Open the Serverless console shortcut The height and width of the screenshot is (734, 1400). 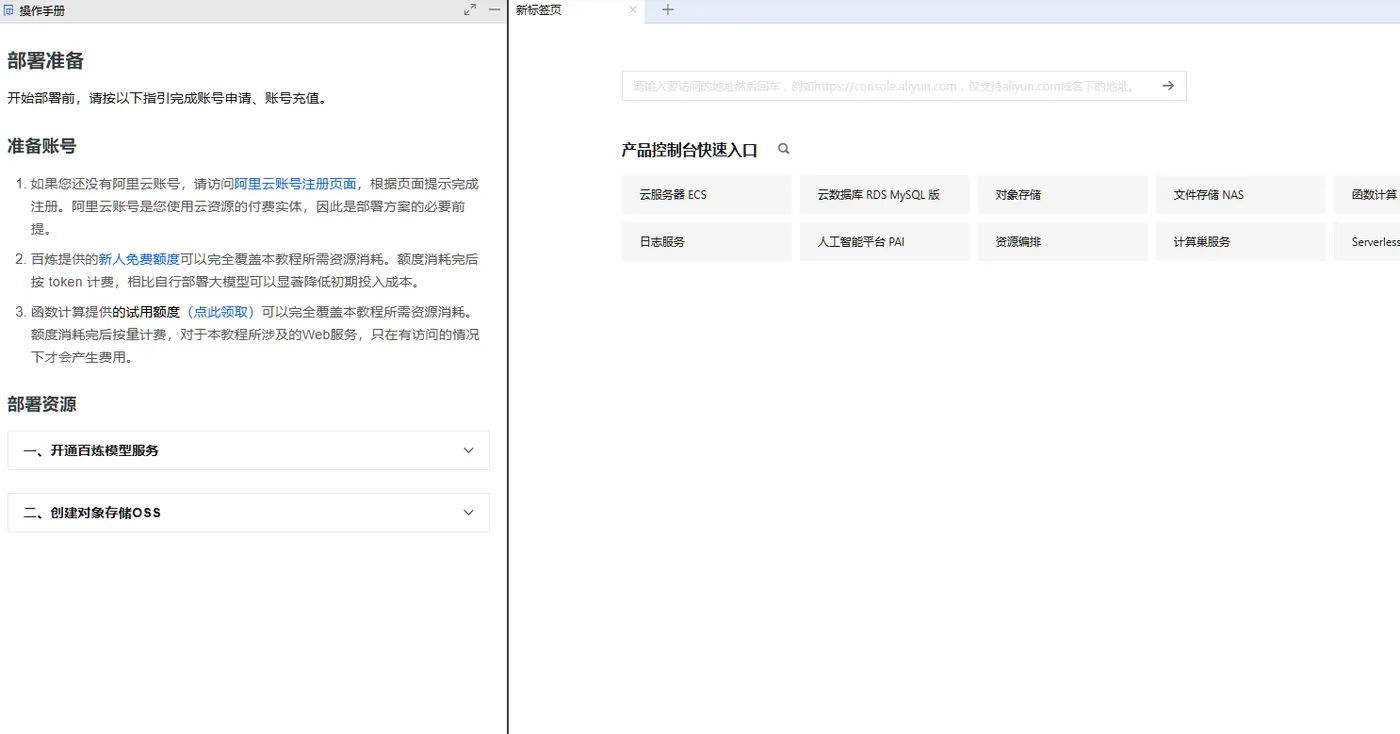(x=1367, y=242)
